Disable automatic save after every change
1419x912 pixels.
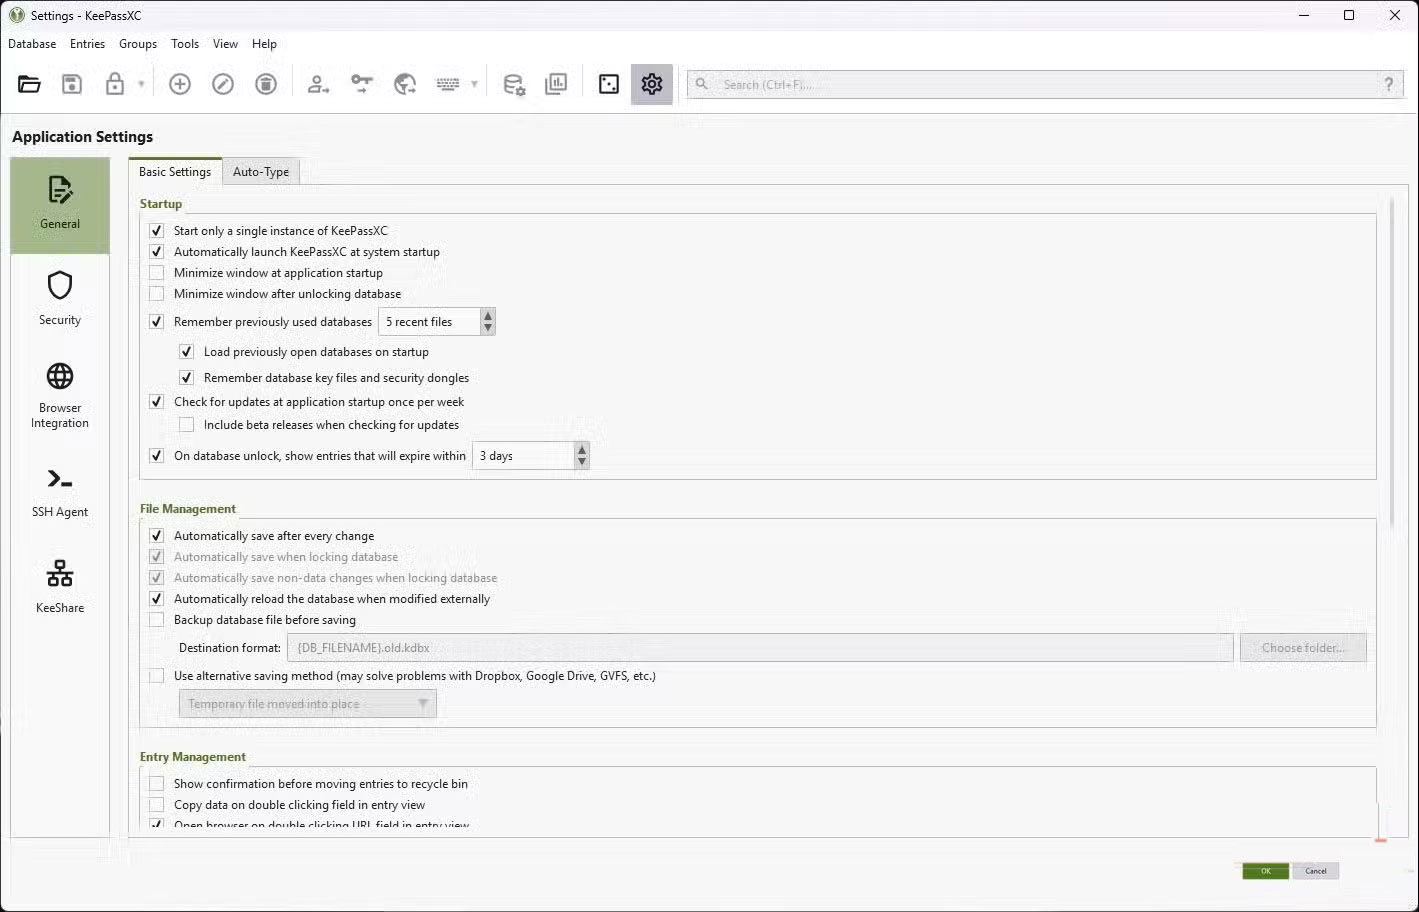point(156,535)
